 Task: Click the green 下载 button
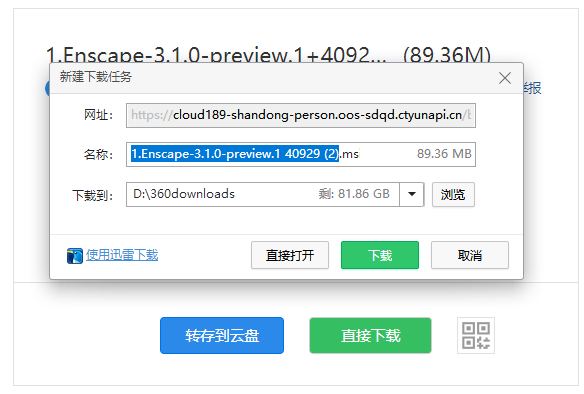pyautogui.click(x=380, y=255)
